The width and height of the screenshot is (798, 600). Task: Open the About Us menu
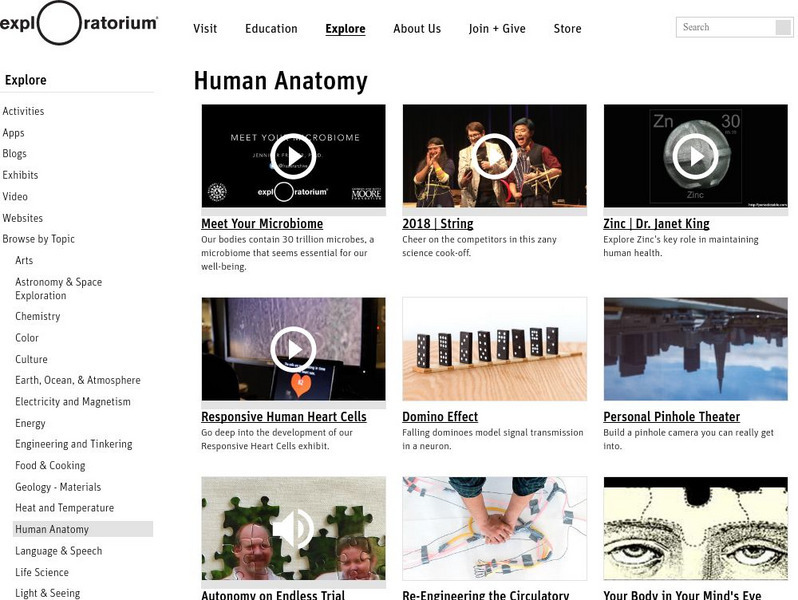(417, 29)
